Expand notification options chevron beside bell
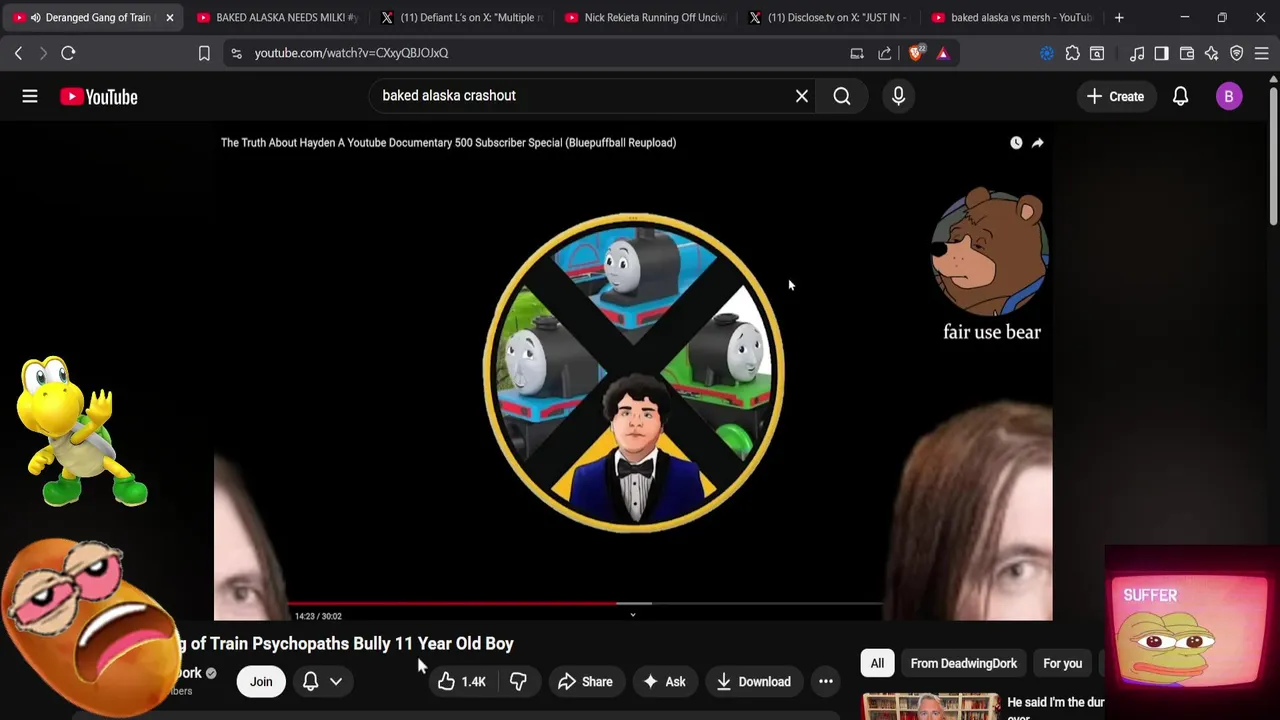The image size is (1280, 720). point(336,682)
